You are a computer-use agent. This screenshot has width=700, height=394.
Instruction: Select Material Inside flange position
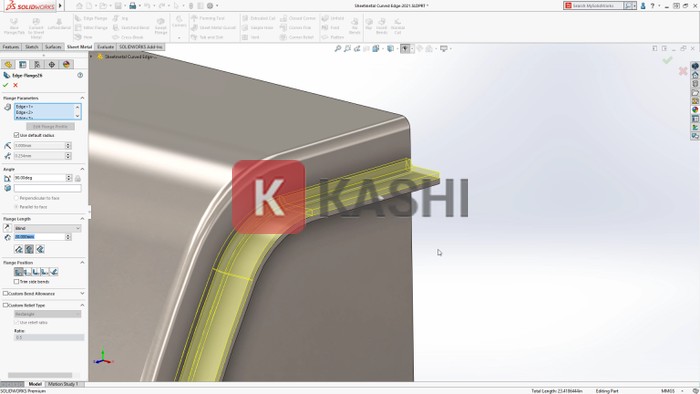(18, 272)
